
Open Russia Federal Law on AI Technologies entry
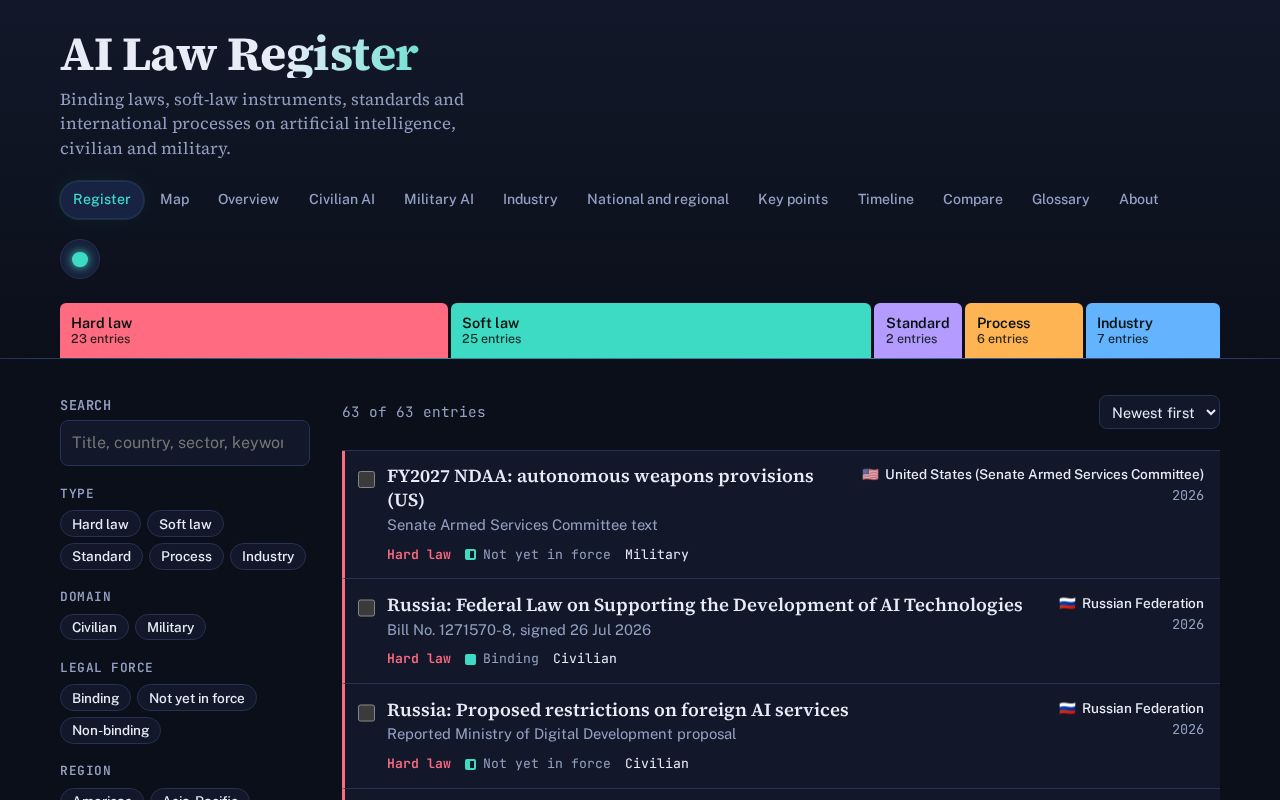[705, 605]
